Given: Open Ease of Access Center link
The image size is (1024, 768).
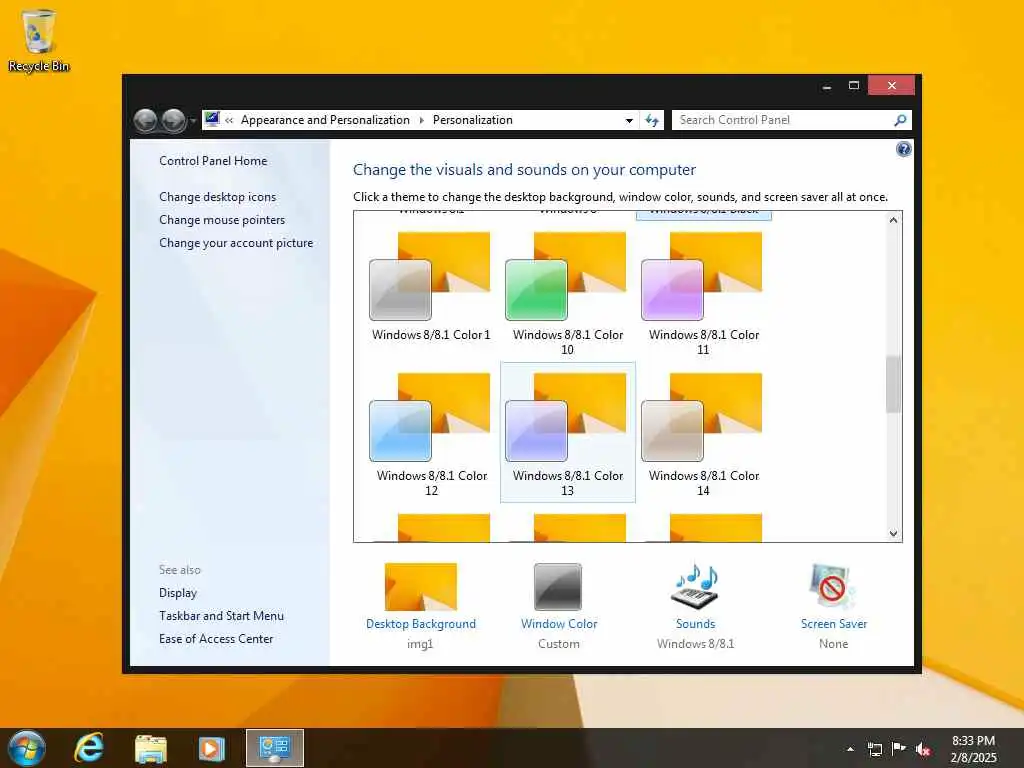Looking at the screenshot, I should 216,639.
